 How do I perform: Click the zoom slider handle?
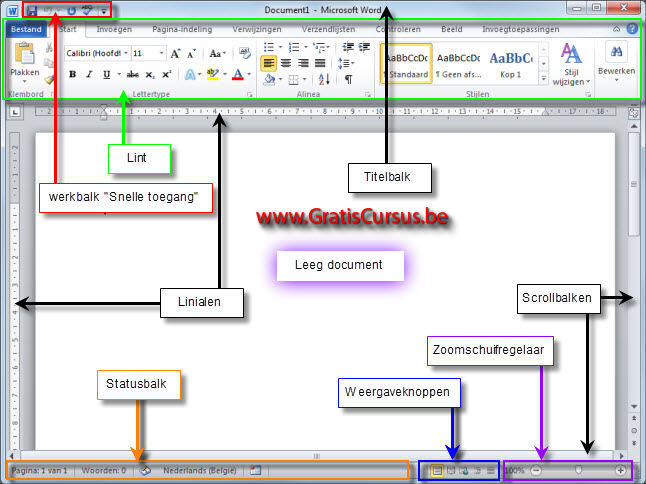[x=578, y=470]
